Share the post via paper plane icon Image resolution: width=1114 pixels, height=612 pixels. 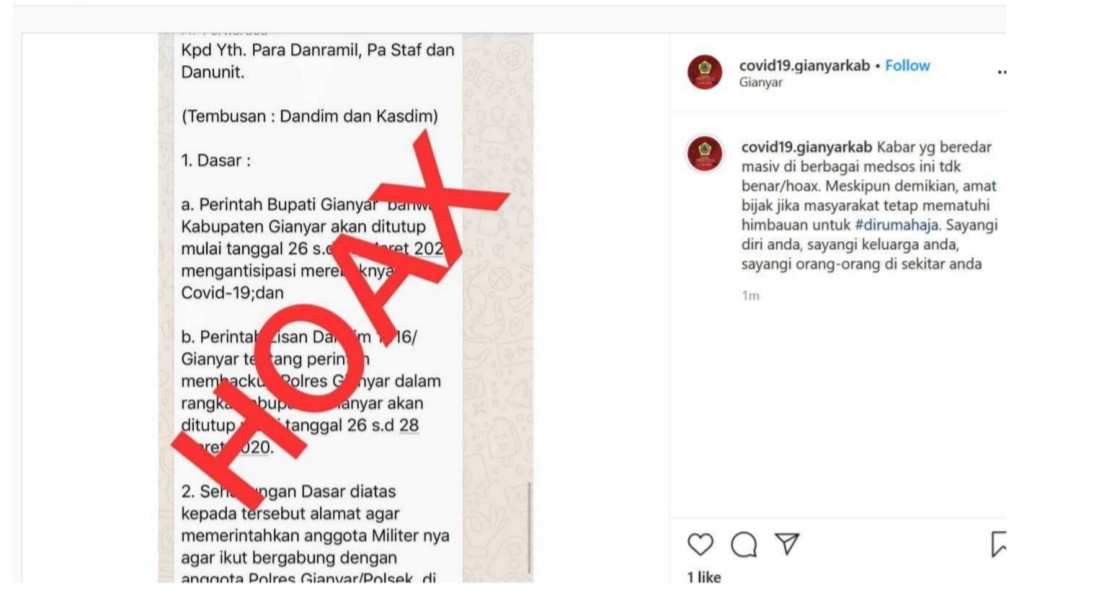[x=787, y=544]
